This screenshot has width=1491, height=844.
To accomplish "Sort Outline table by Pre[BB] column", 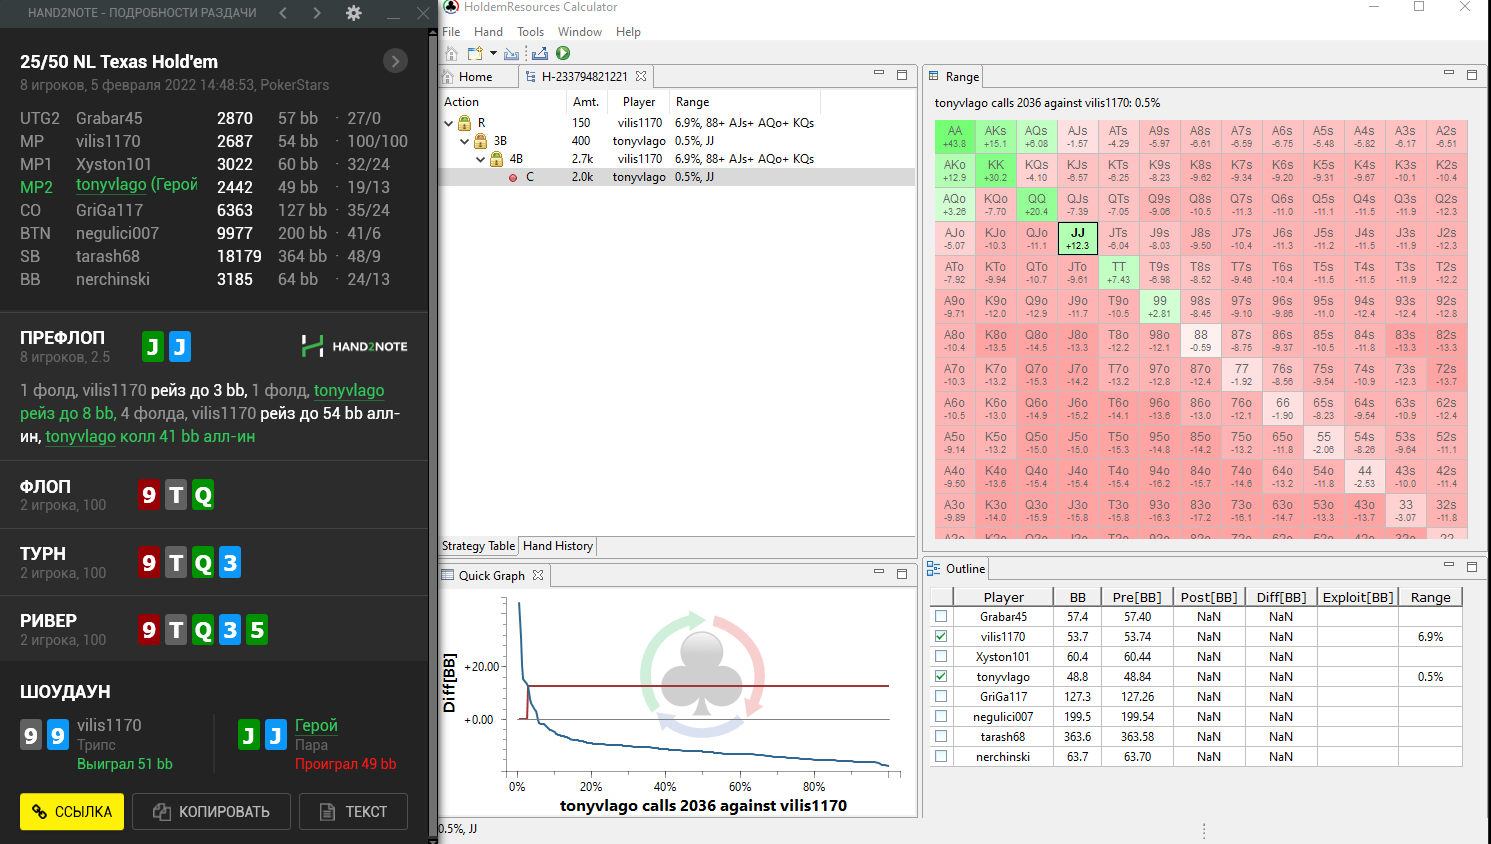I will pyautogui.click(x=1137, y=597).
